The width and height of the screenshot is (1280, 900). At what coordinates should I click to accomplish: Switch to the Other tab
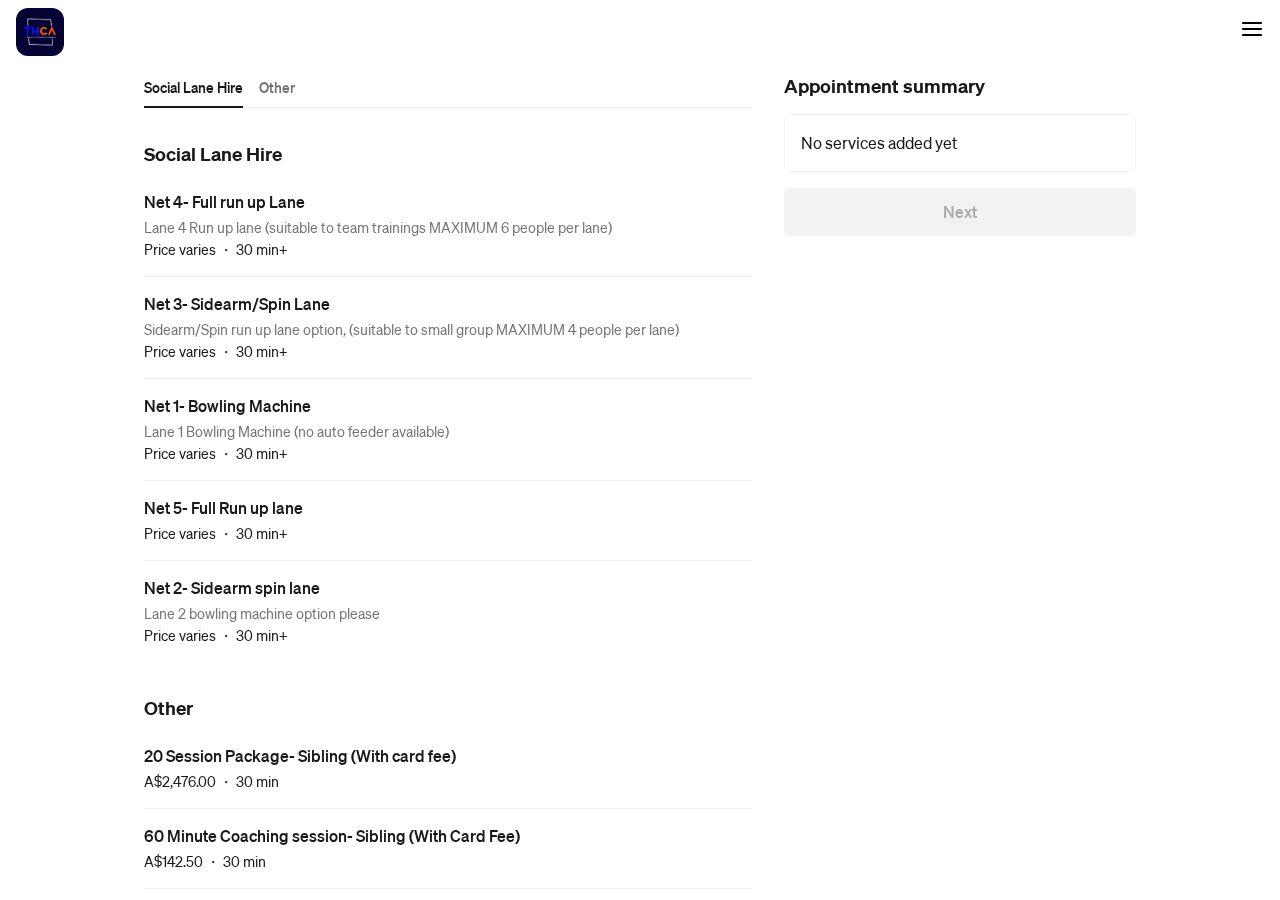(x=277, y=88)
